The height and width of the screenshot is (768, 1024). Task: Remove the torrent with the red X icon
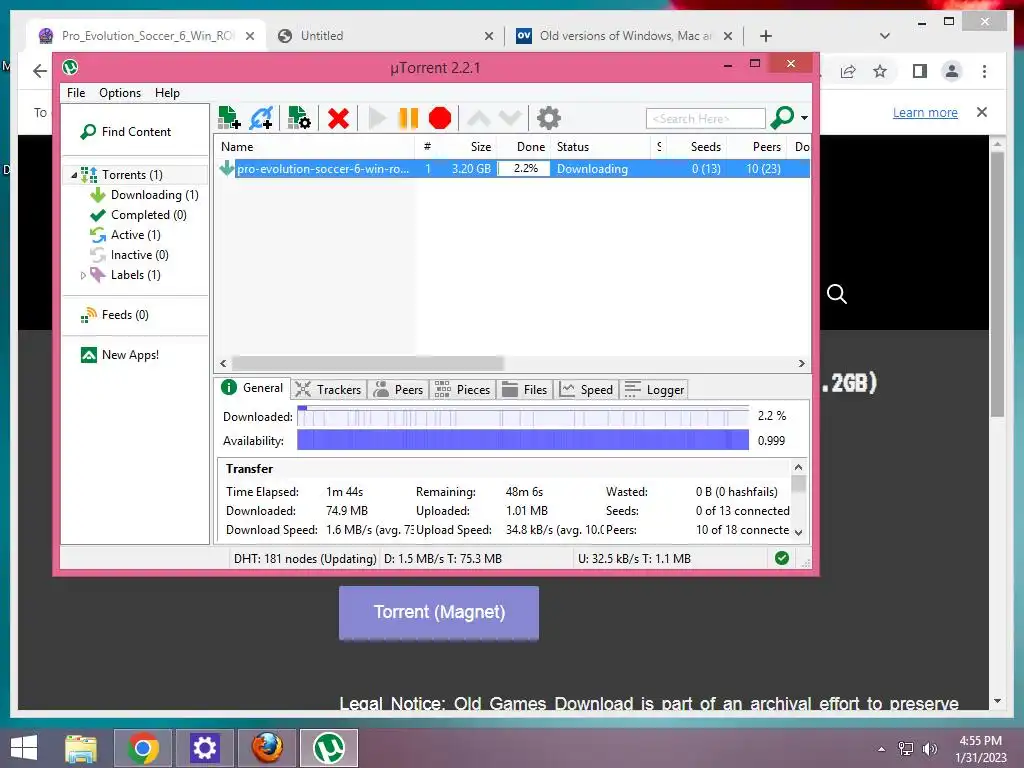click(338, 118)
